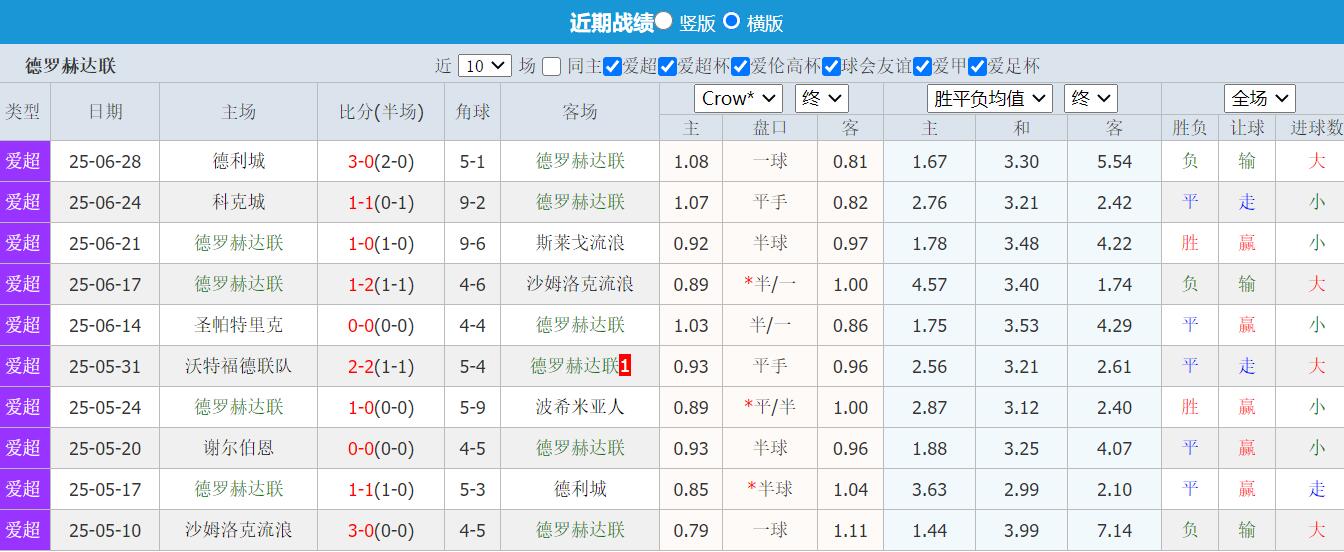Click the 爱超 league label for 25-05-10

(x=24, y=530)
